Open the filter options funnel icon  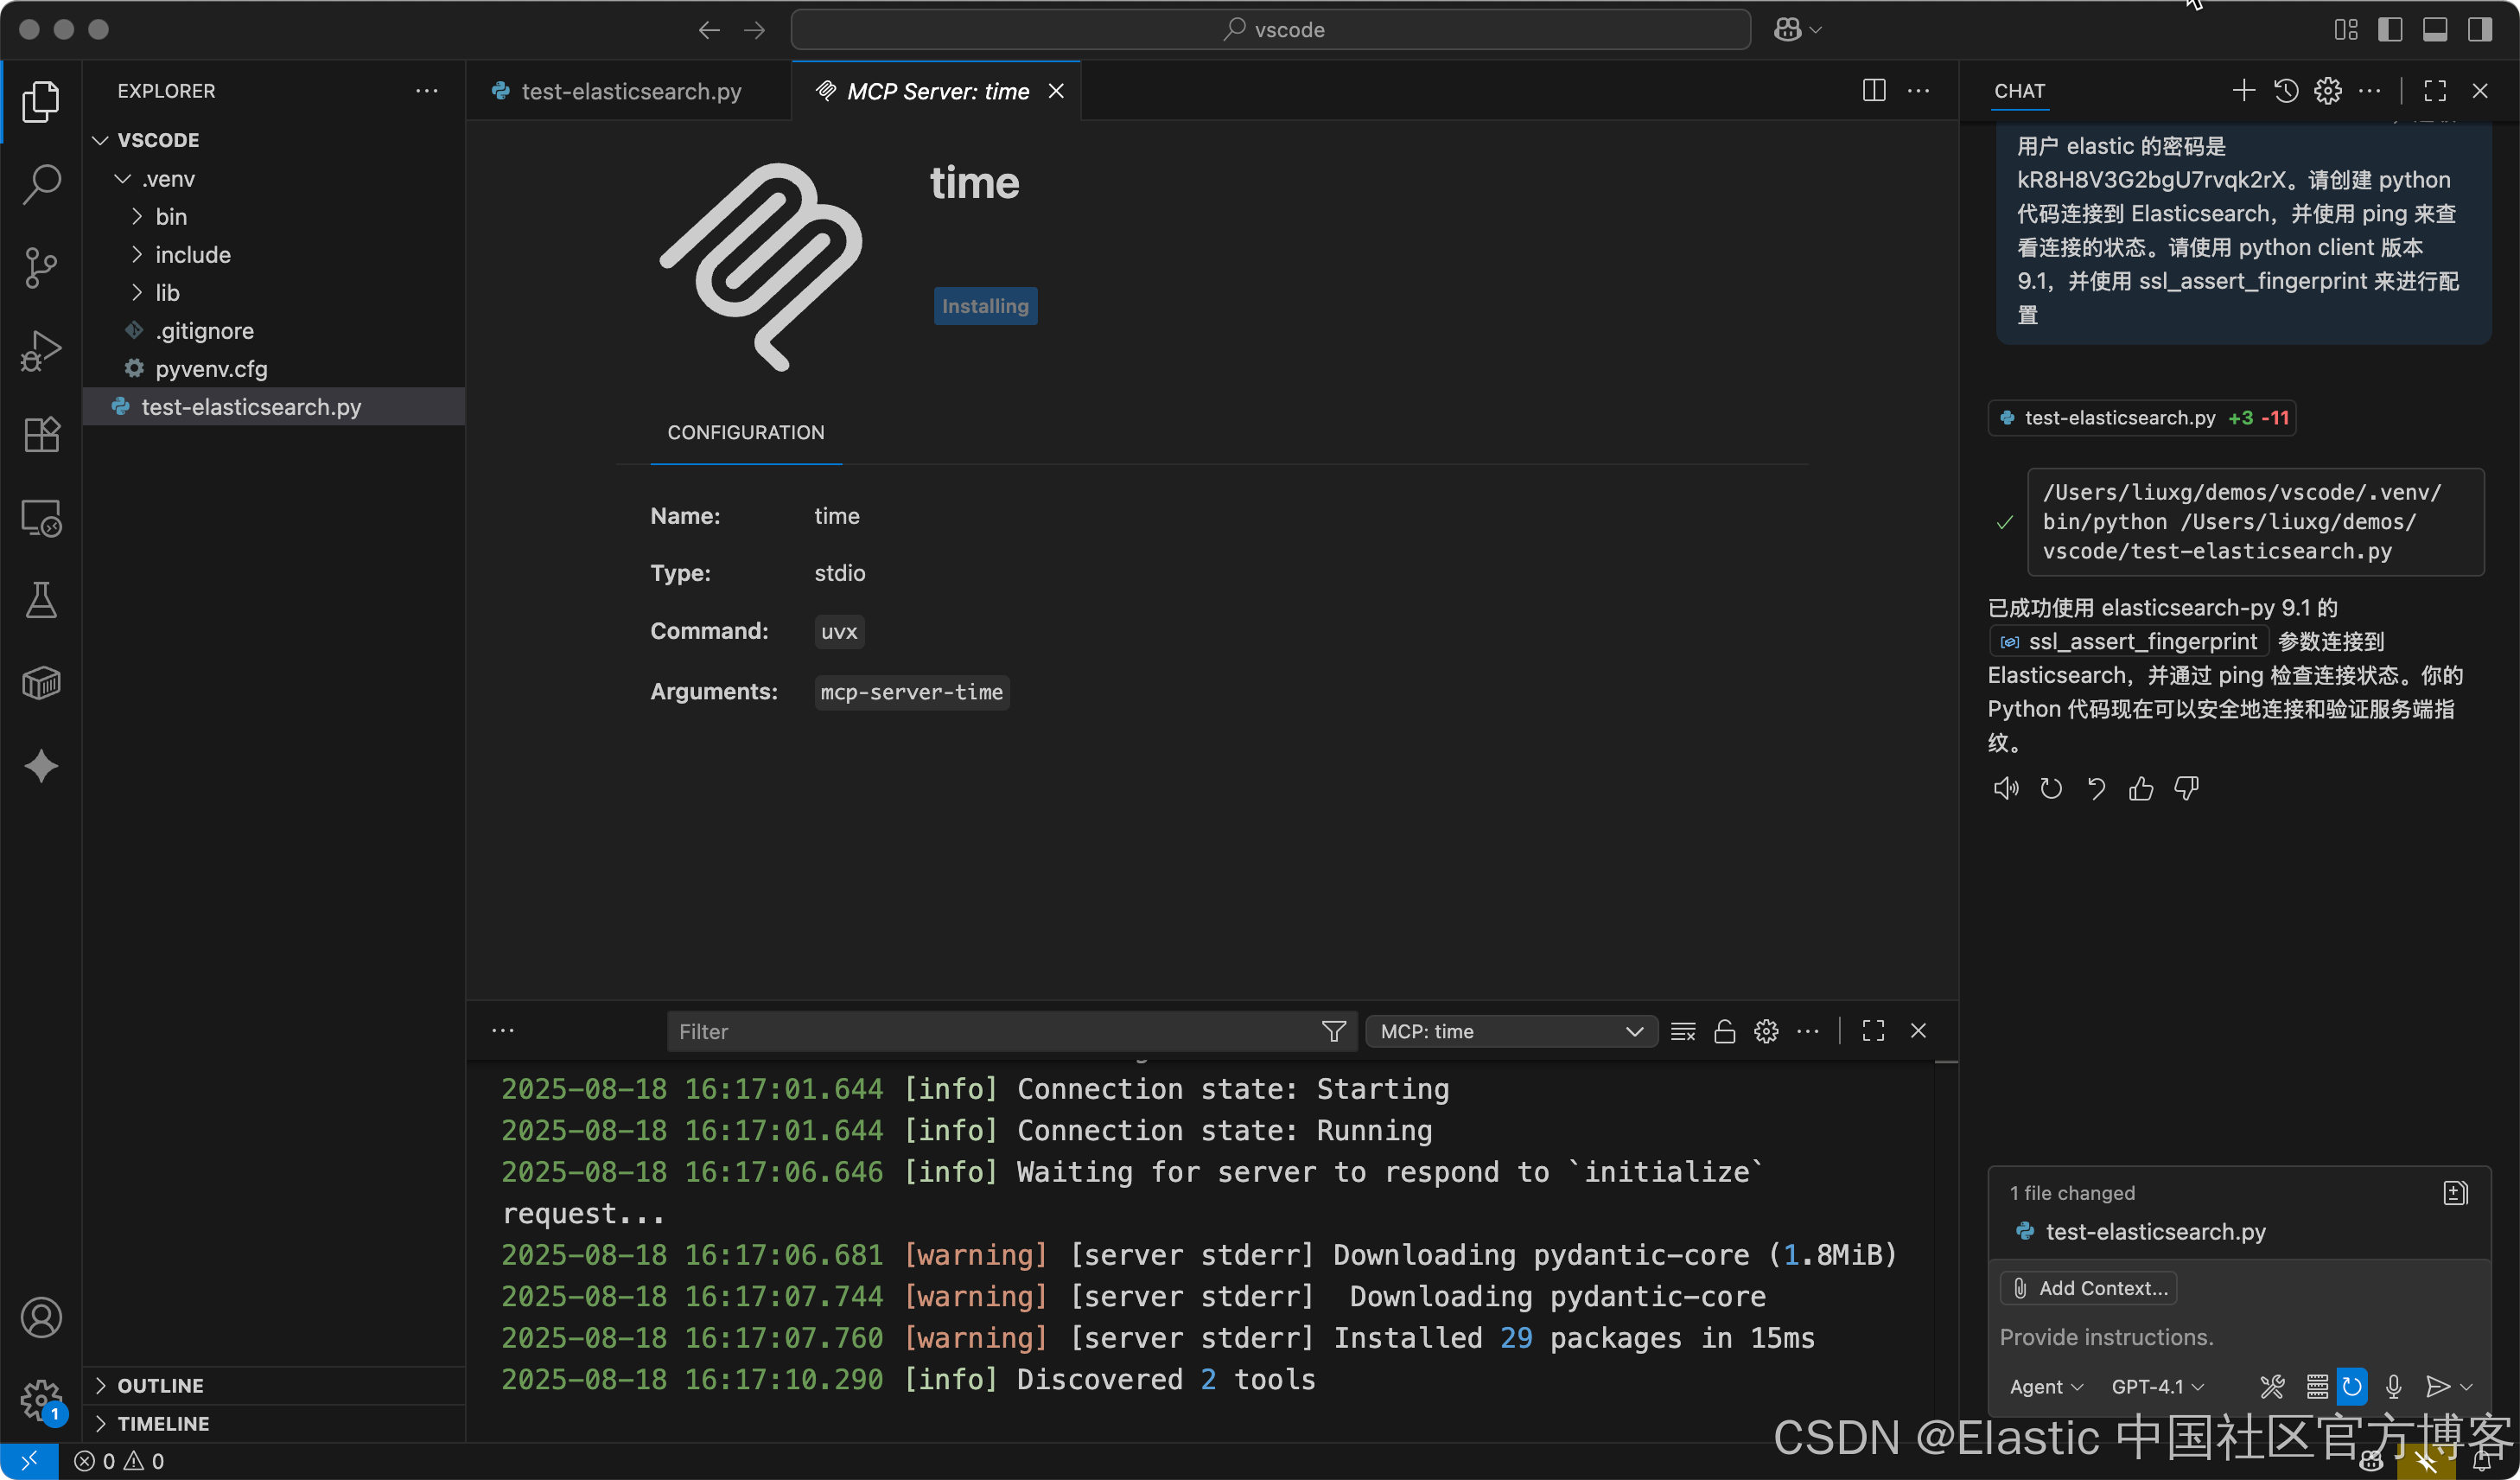click(1333, 1031)
